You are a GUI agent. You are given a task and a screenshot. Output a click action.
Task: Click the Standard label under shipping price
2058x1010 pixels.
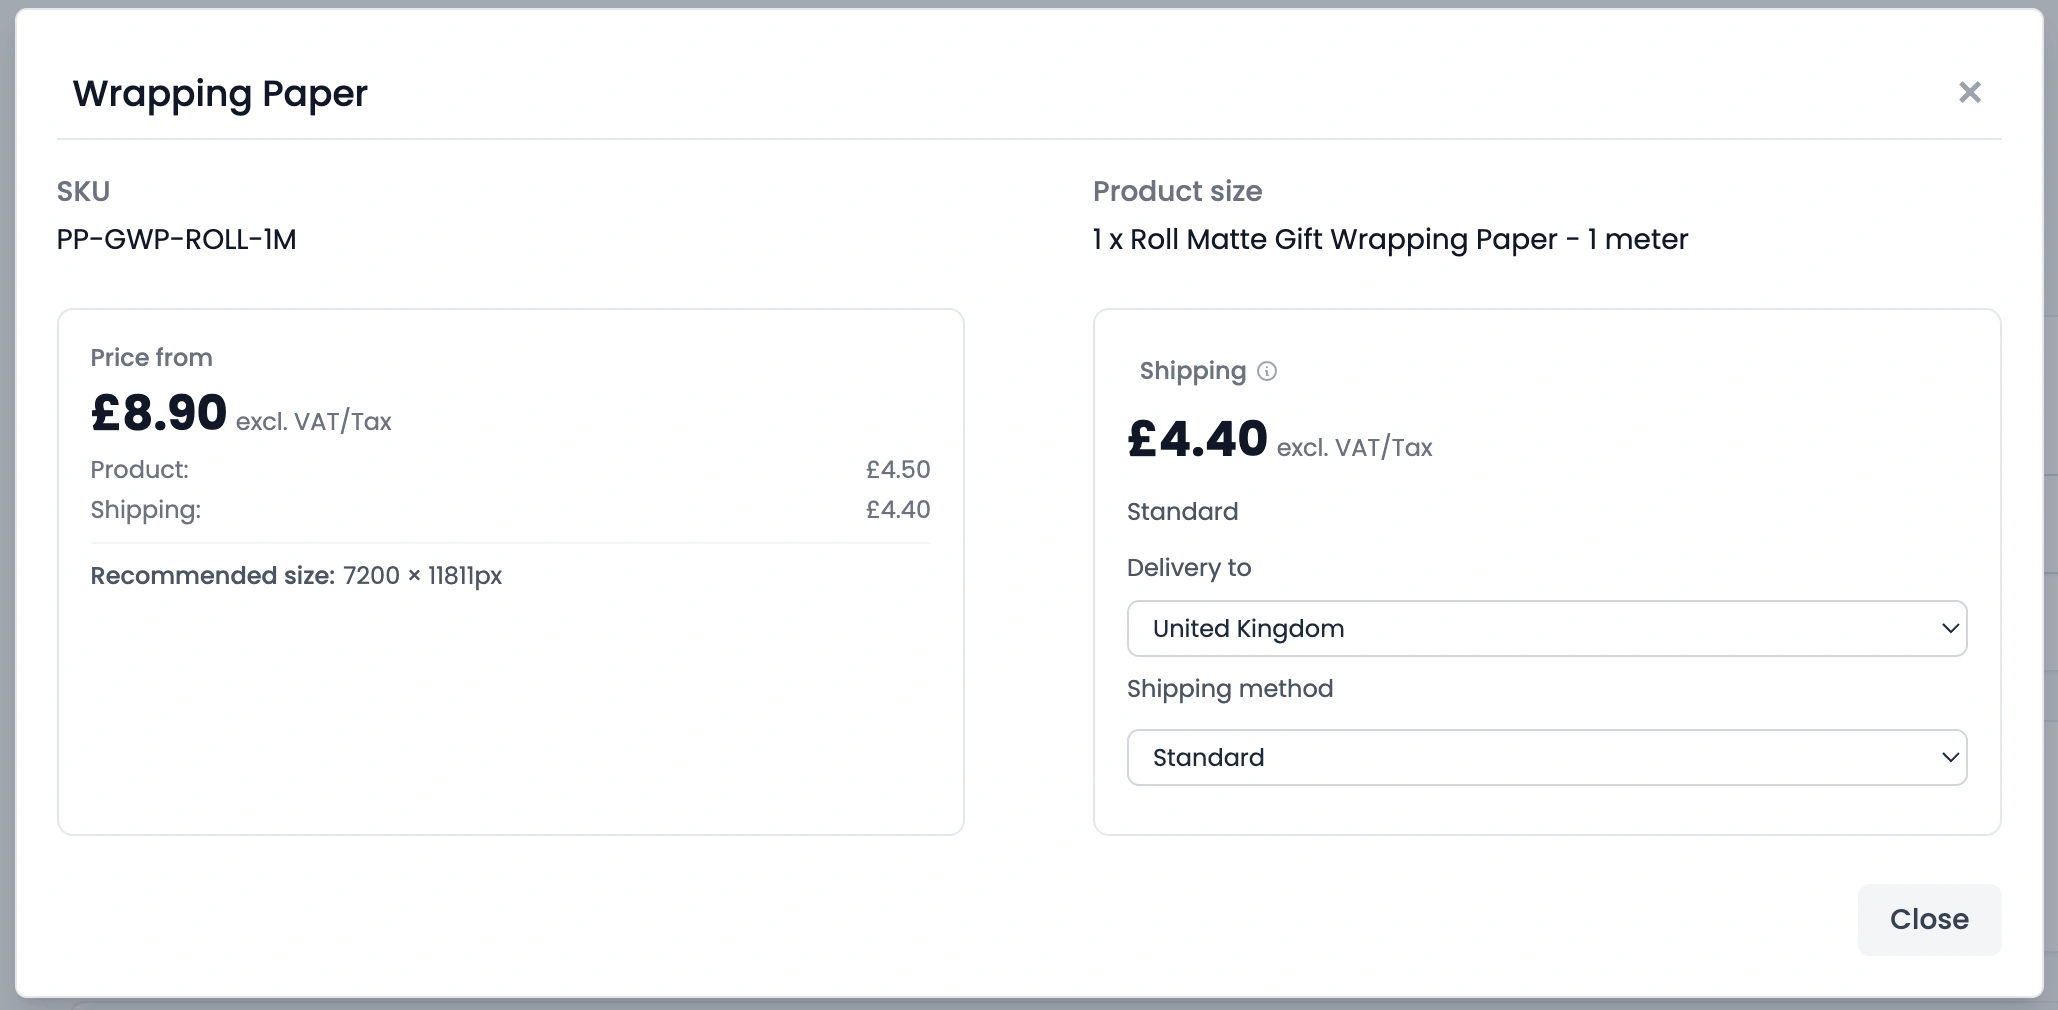click(x=1182, y=511)
